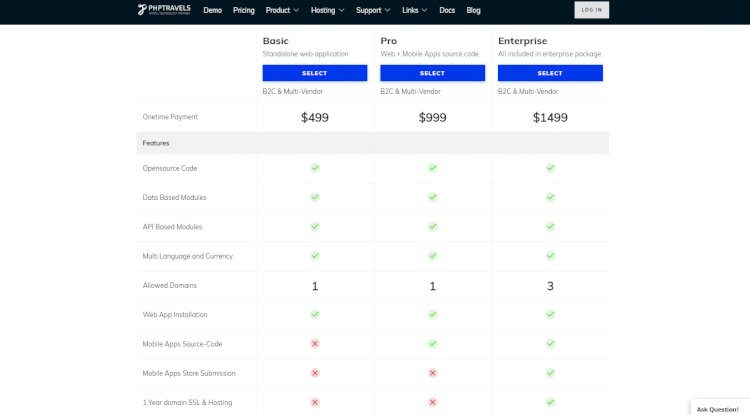The width and height of the screenshot is (750, 415).
Task: Click the Web App Installation label
Action: (175, 315)
